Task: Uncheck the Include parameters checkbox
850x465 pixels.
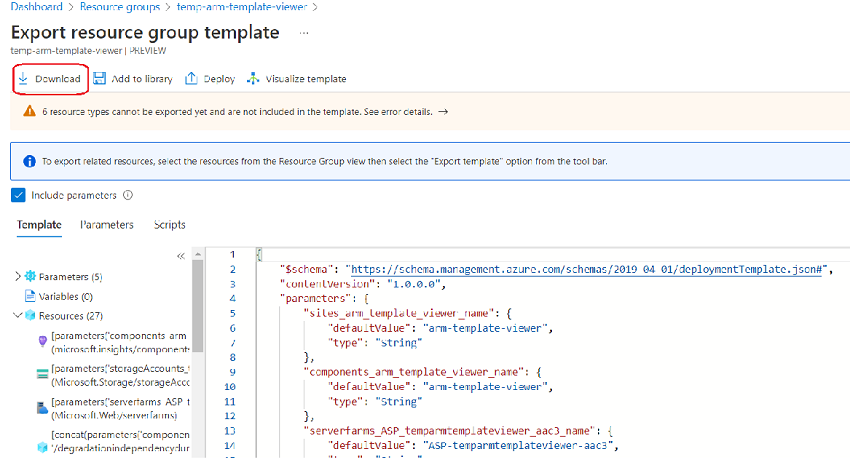Action: coord(19,195)
